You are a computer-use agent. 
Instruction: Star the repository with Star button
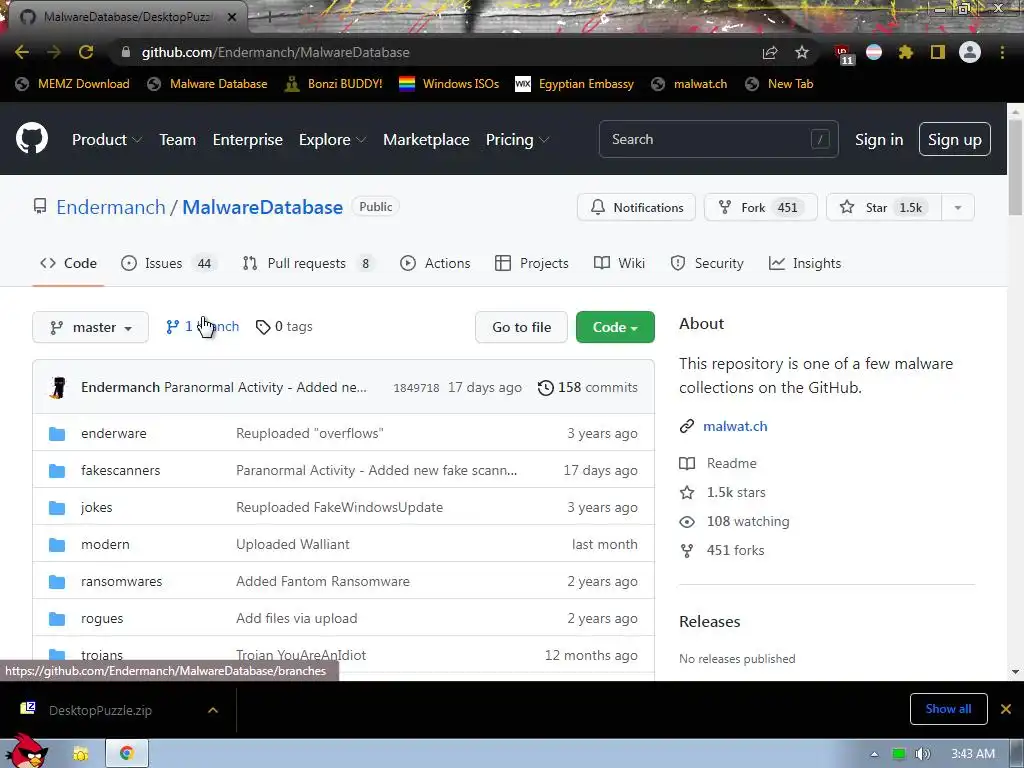[x=884, y=208]
